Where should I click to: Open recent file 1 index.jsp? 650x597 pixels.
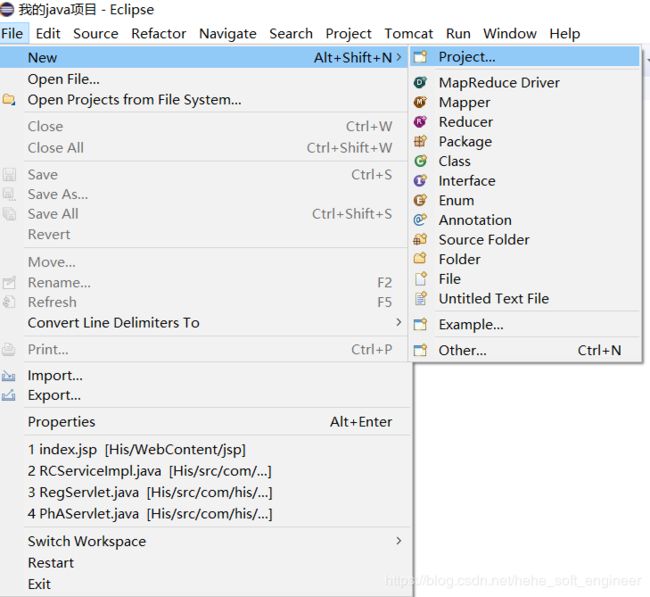pos(137,450)
